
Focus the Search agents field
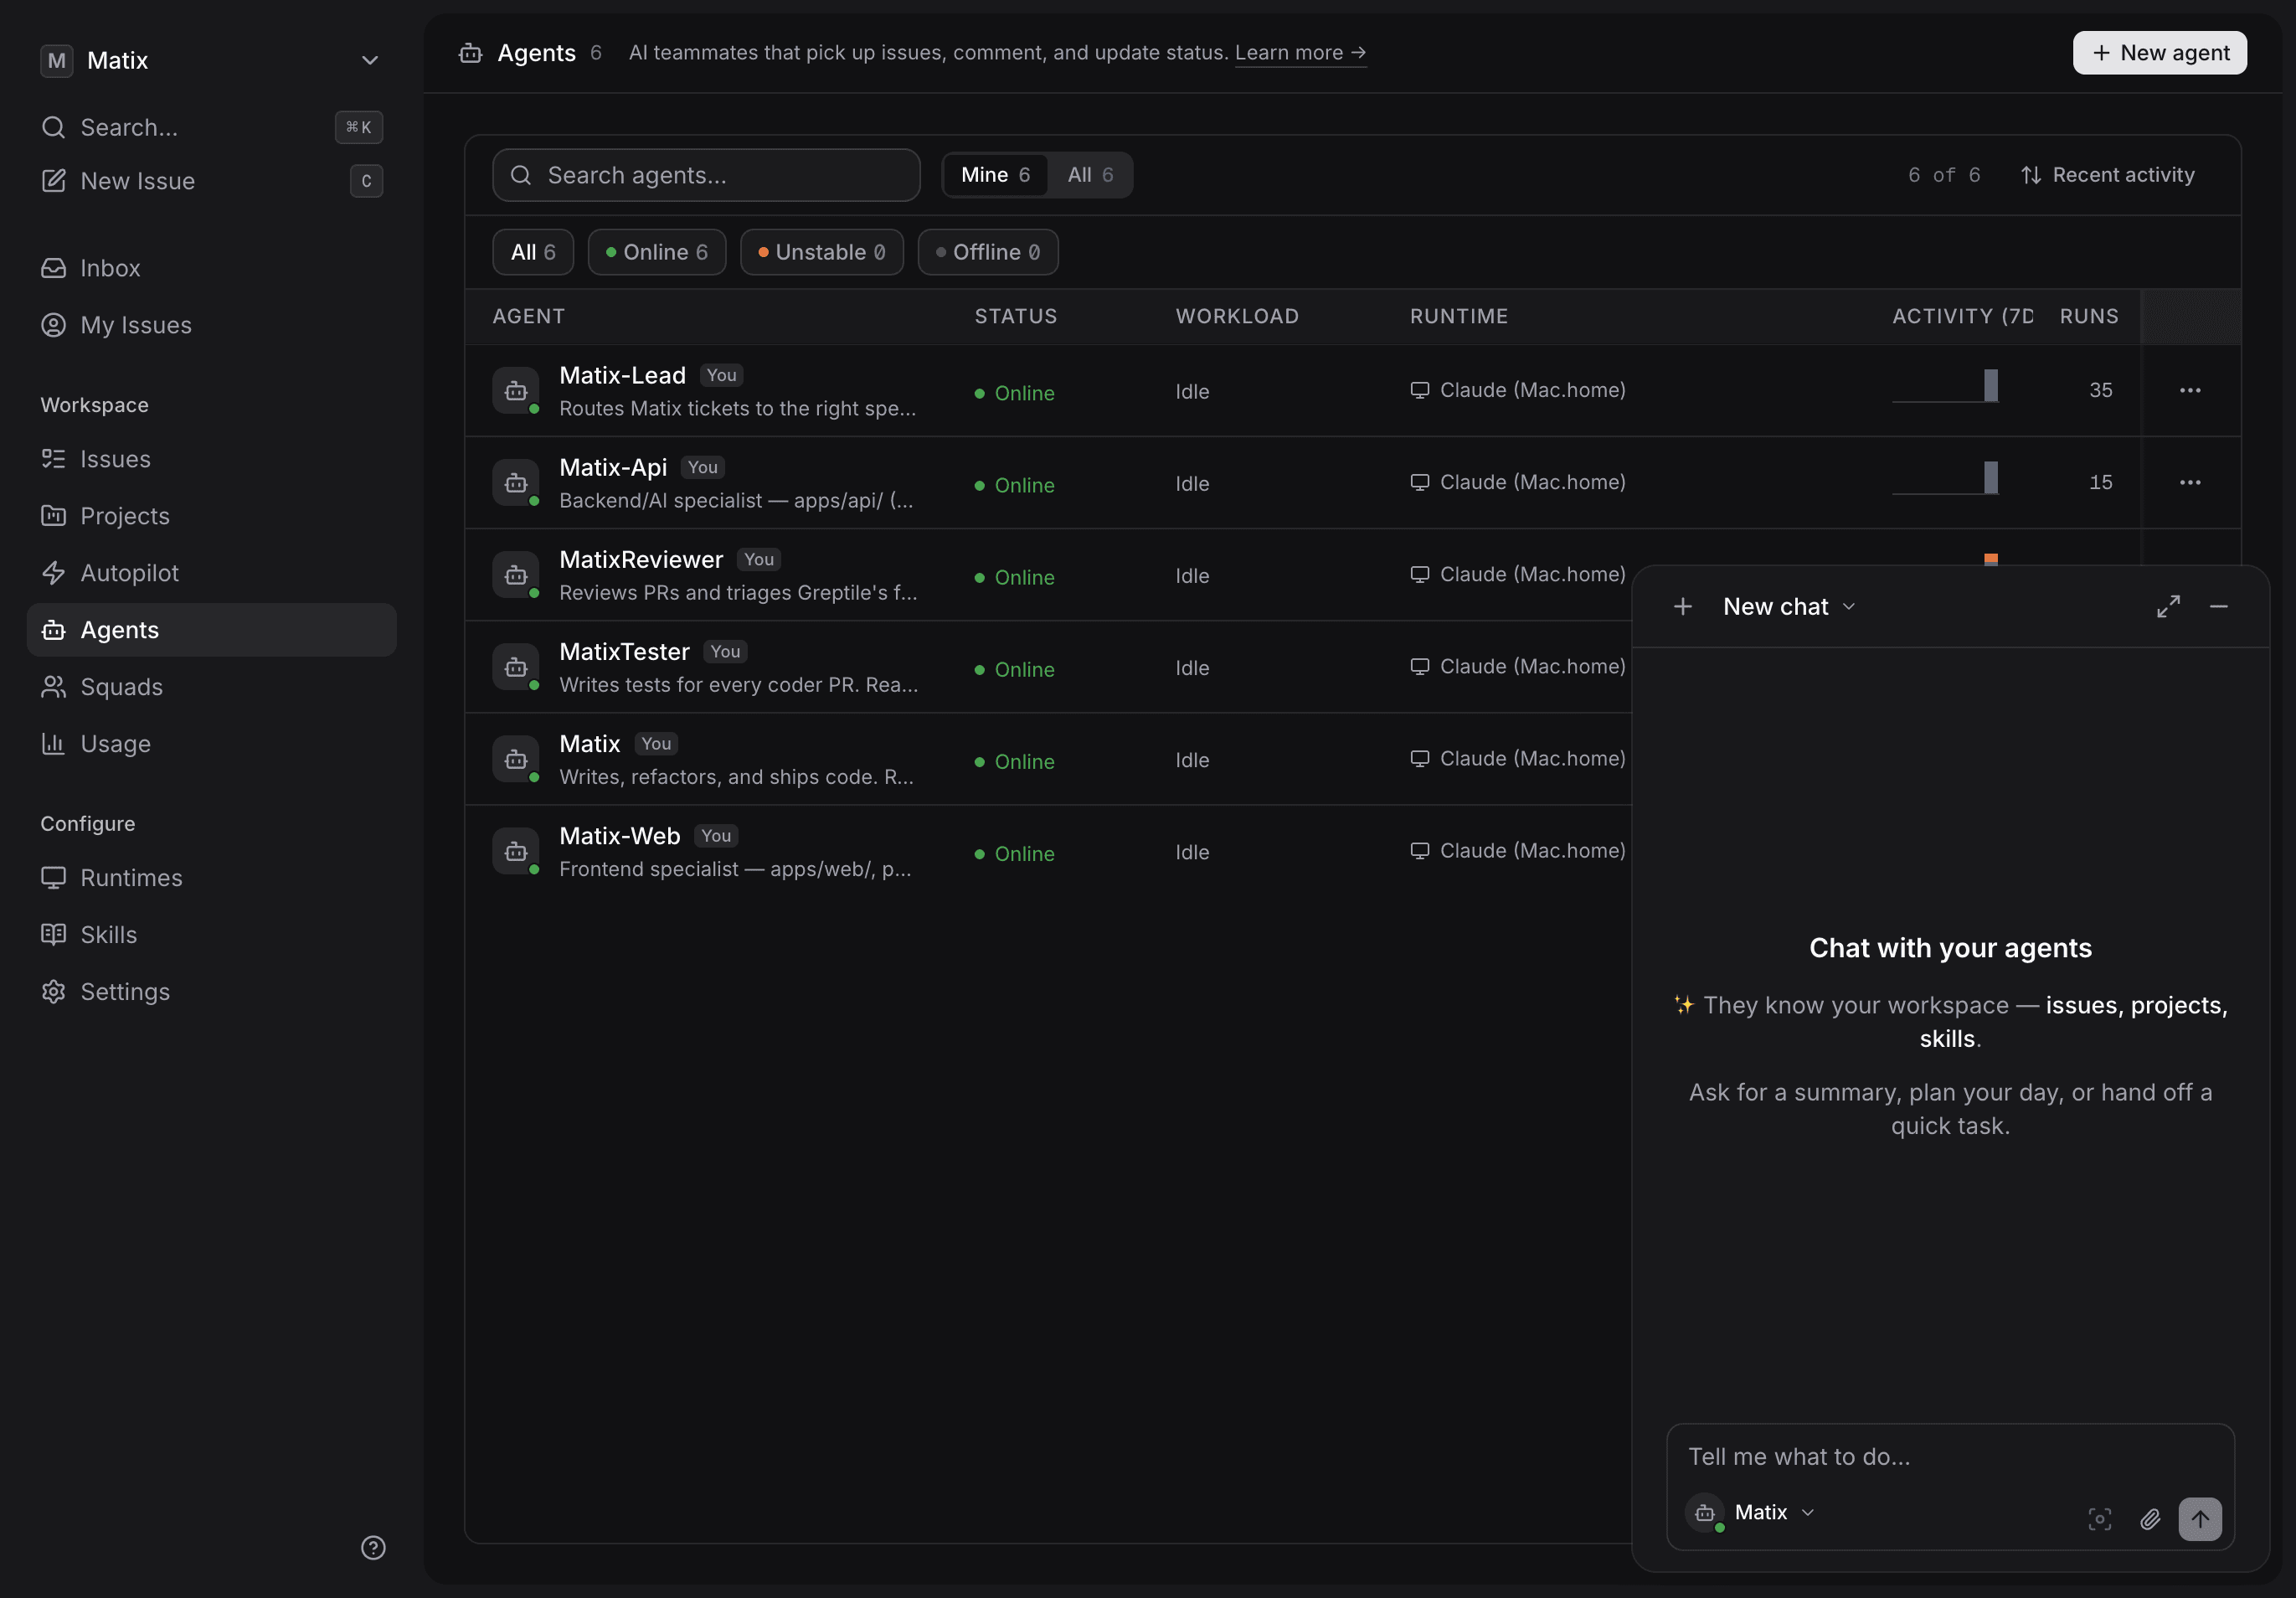click(x=706, y=175)
